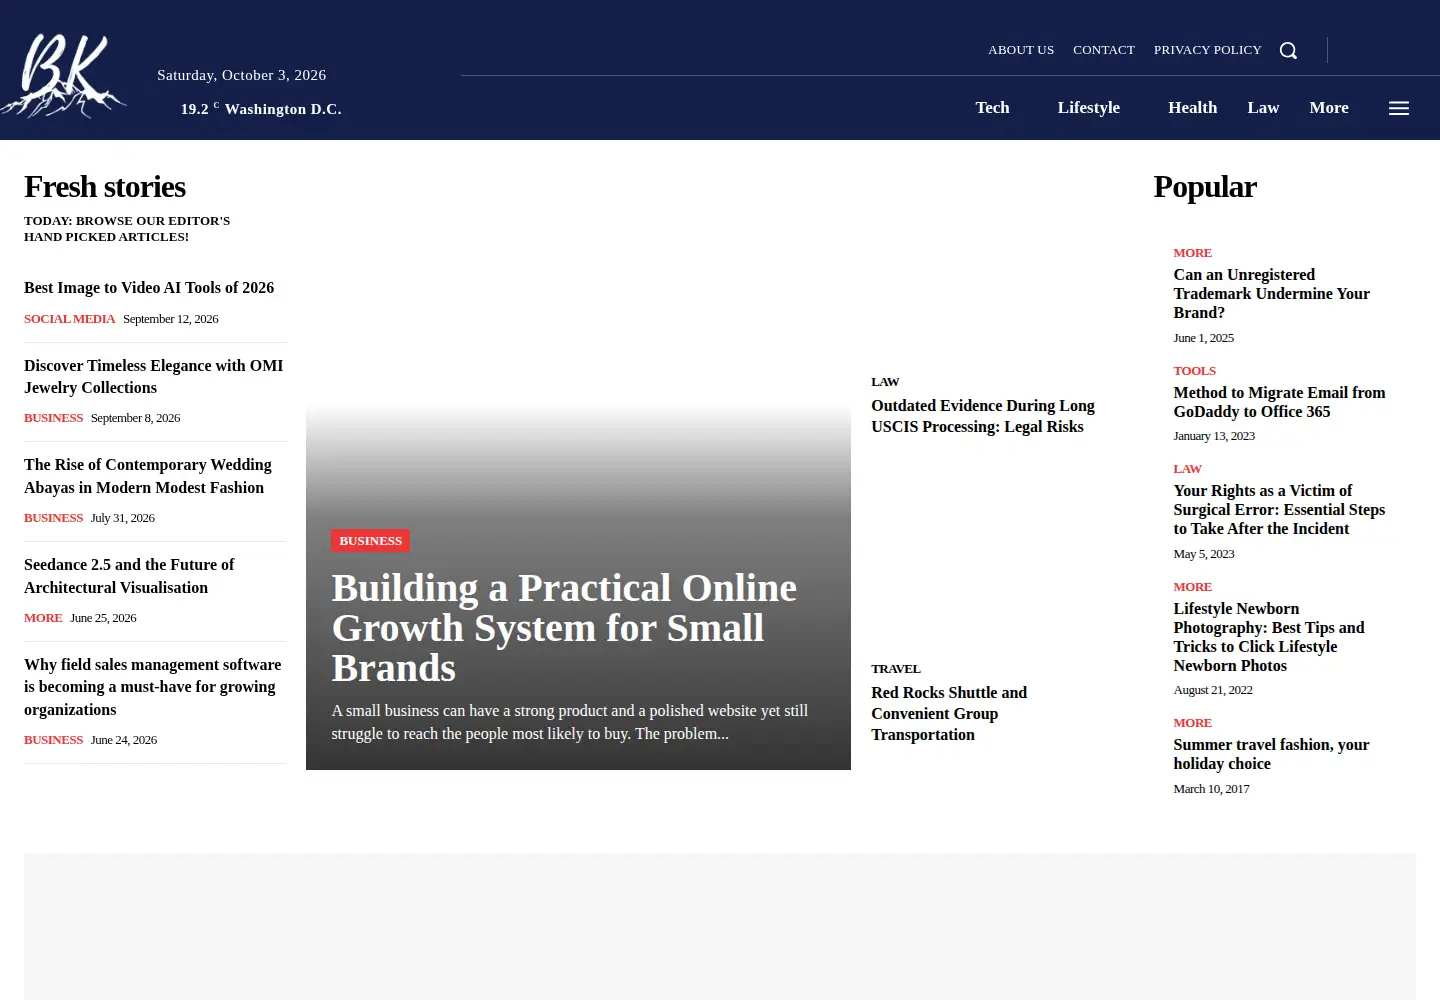Click the 'September 12, 2026' article date
This screenshot has width=1440, height=1000.
(x=171, y=319)
